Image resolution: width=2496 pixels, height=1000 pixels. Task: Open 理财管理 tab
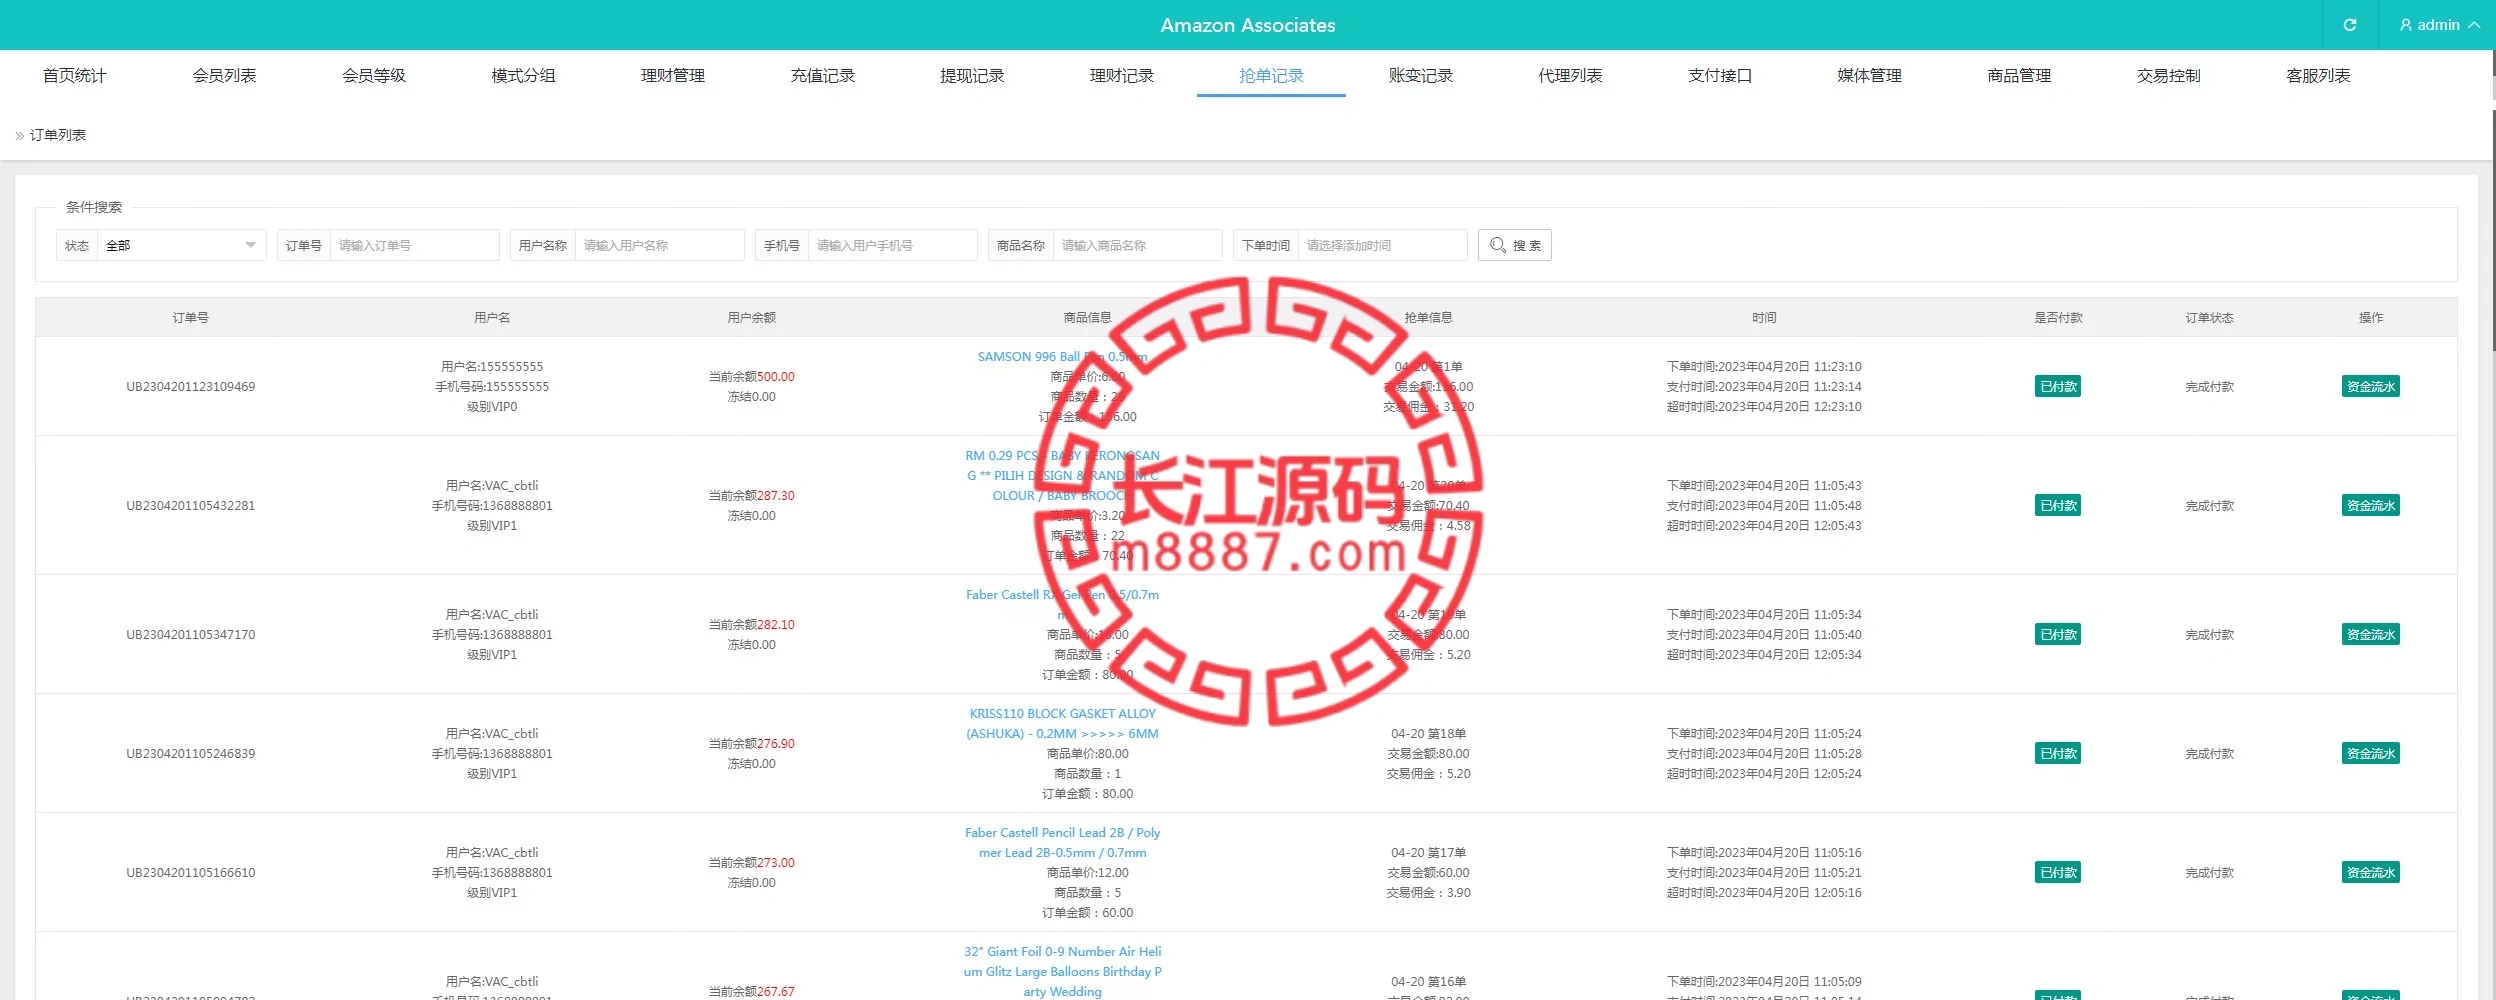click(673, 76)
